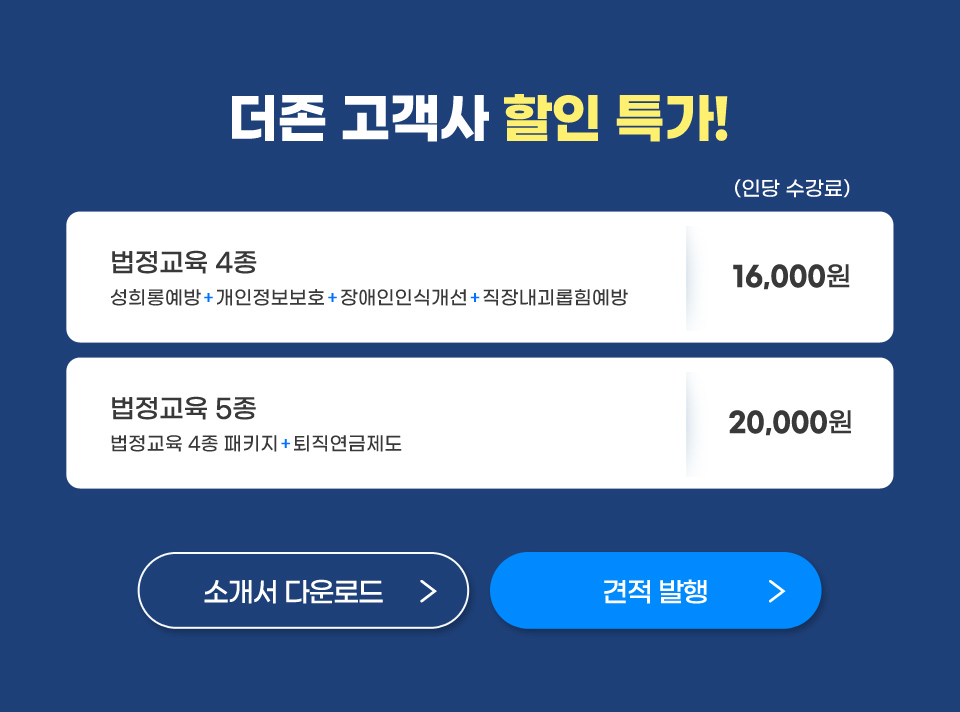Click the 16,000원 price

coord(791,276)
